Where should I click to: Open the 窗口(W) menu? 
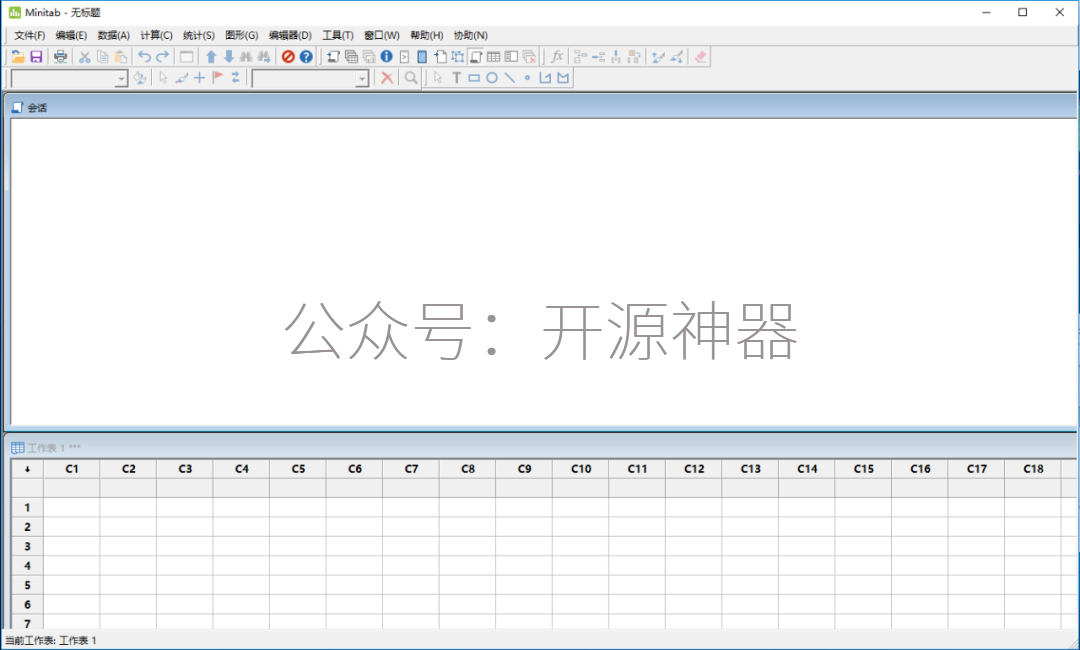[x=382, y=35]
